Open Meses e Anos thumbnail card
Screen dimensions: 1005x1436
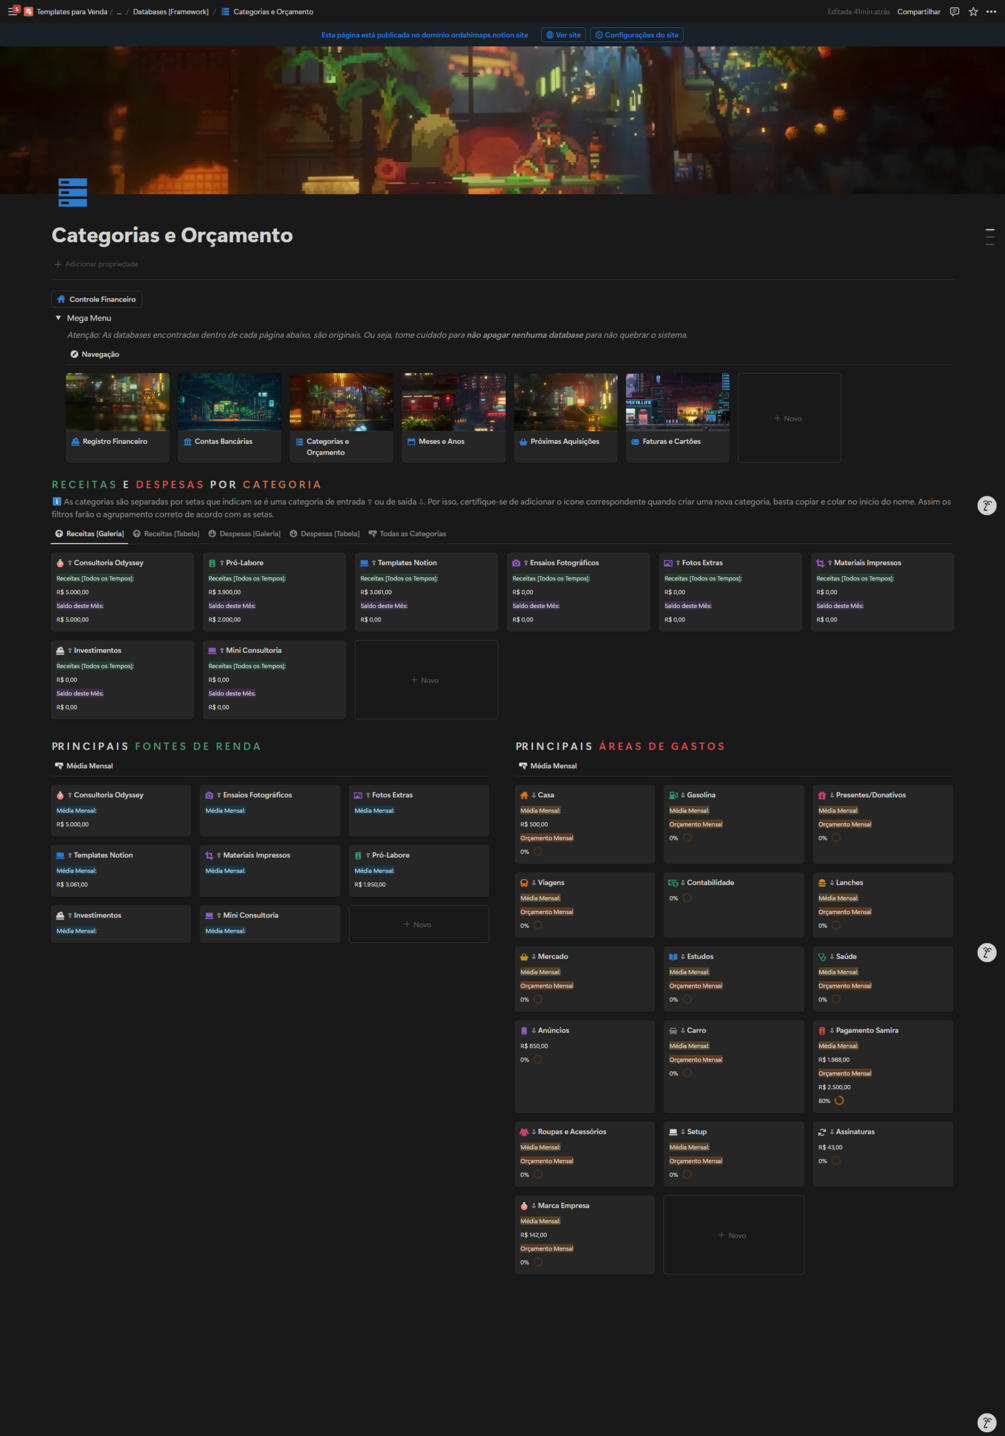pos(453,417)
